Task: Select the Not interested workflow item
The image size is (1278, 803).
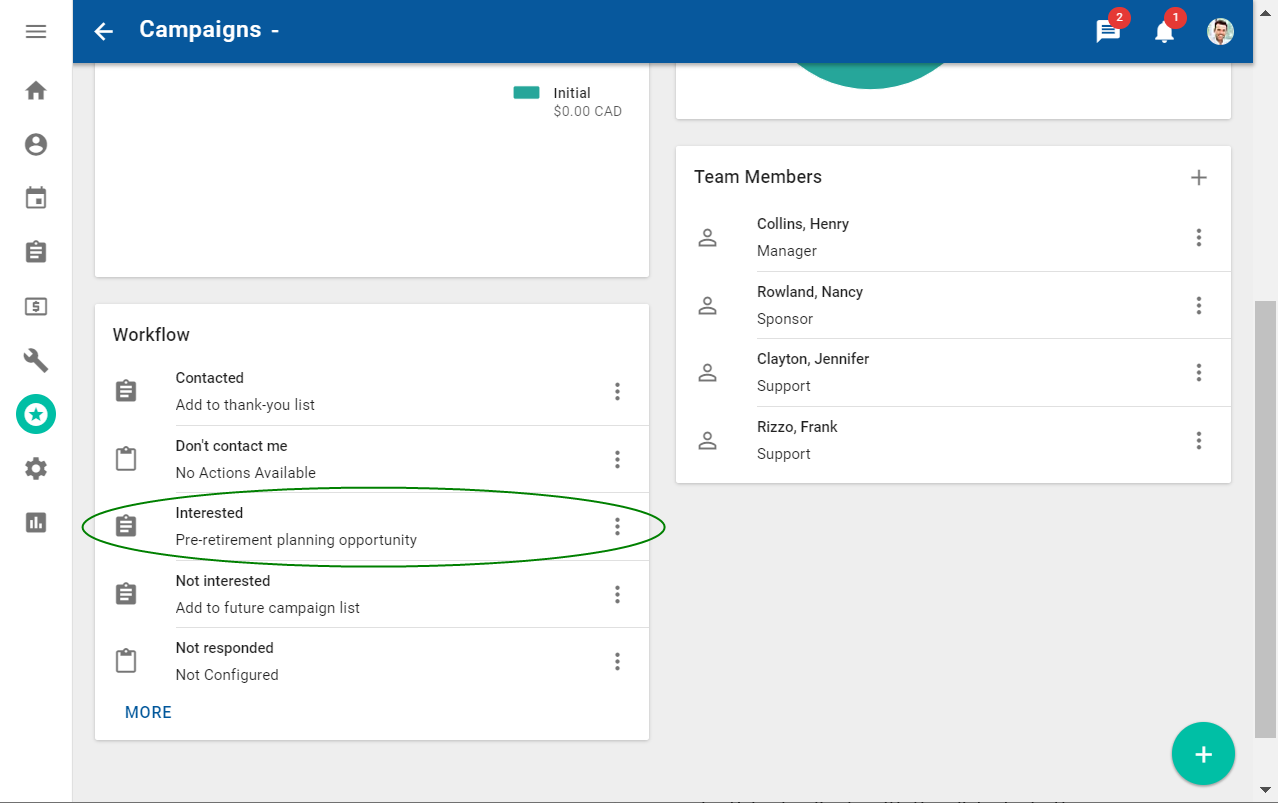Action: point(267,594)
